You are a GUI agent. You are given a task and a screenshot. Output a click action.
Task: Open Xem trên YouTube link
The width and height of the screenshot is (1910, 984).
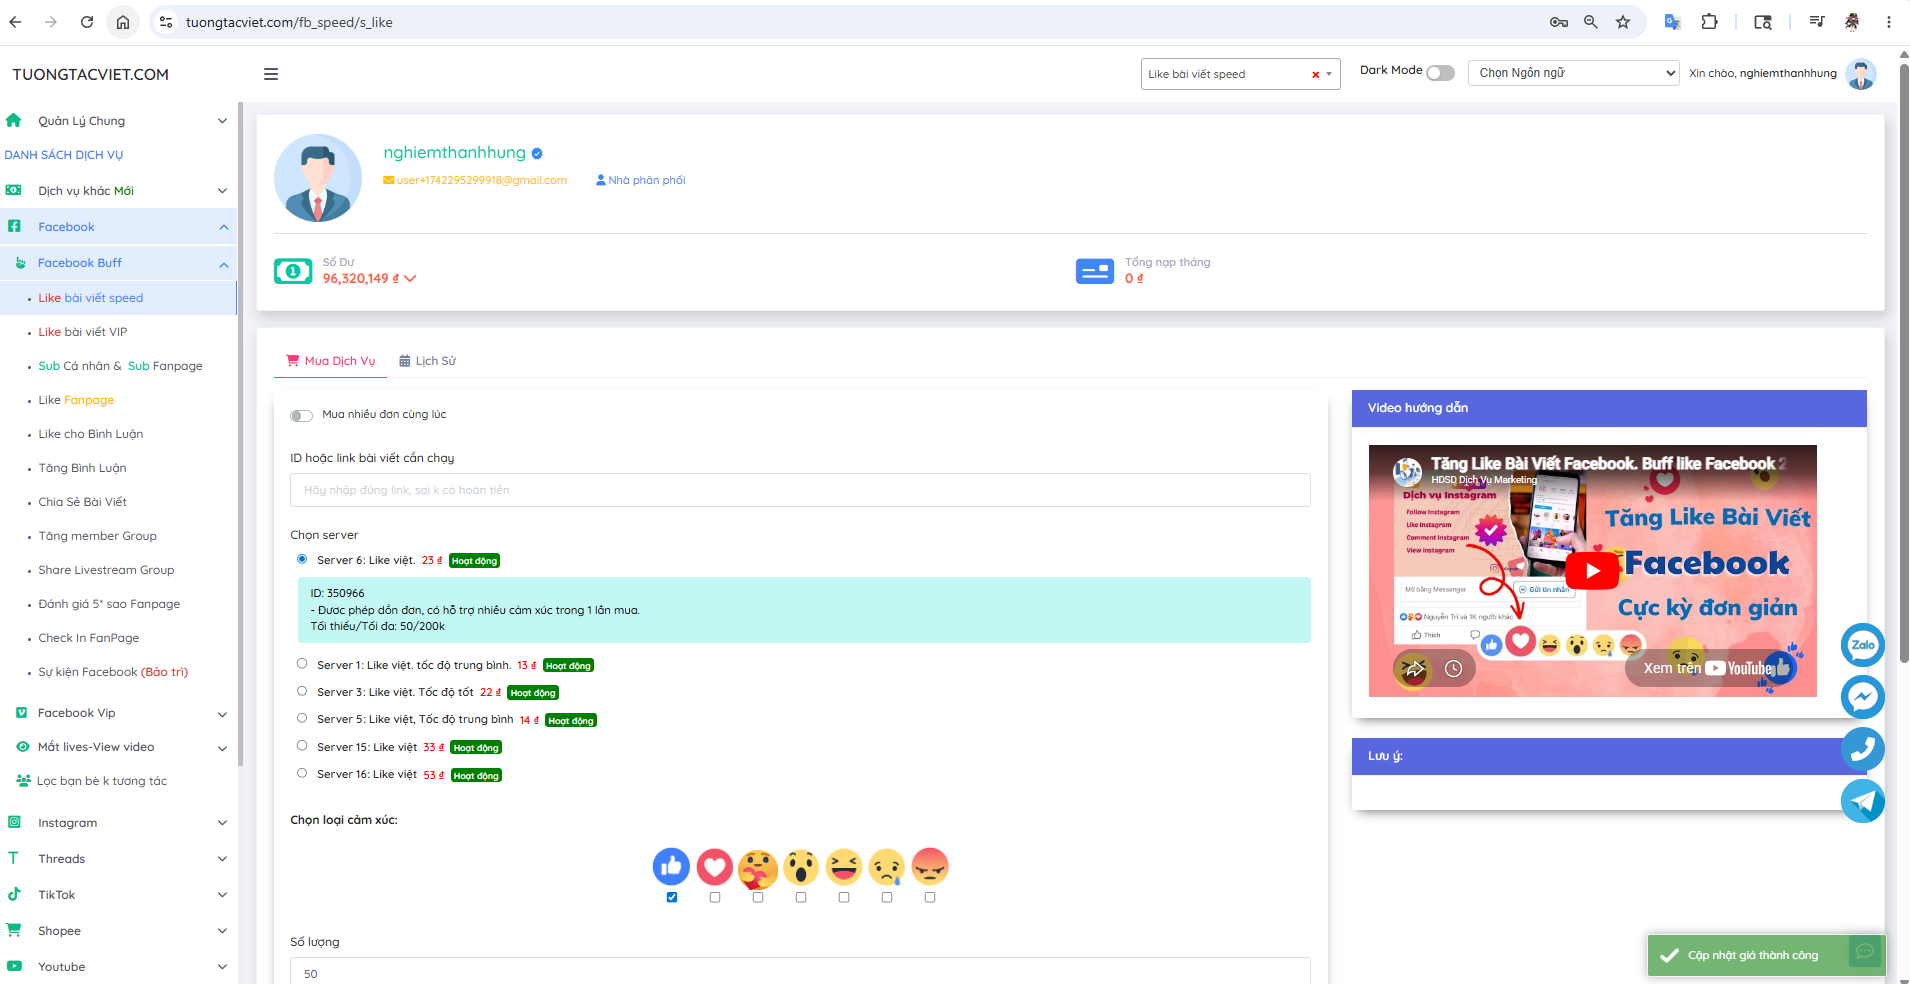coord(1709,668)
